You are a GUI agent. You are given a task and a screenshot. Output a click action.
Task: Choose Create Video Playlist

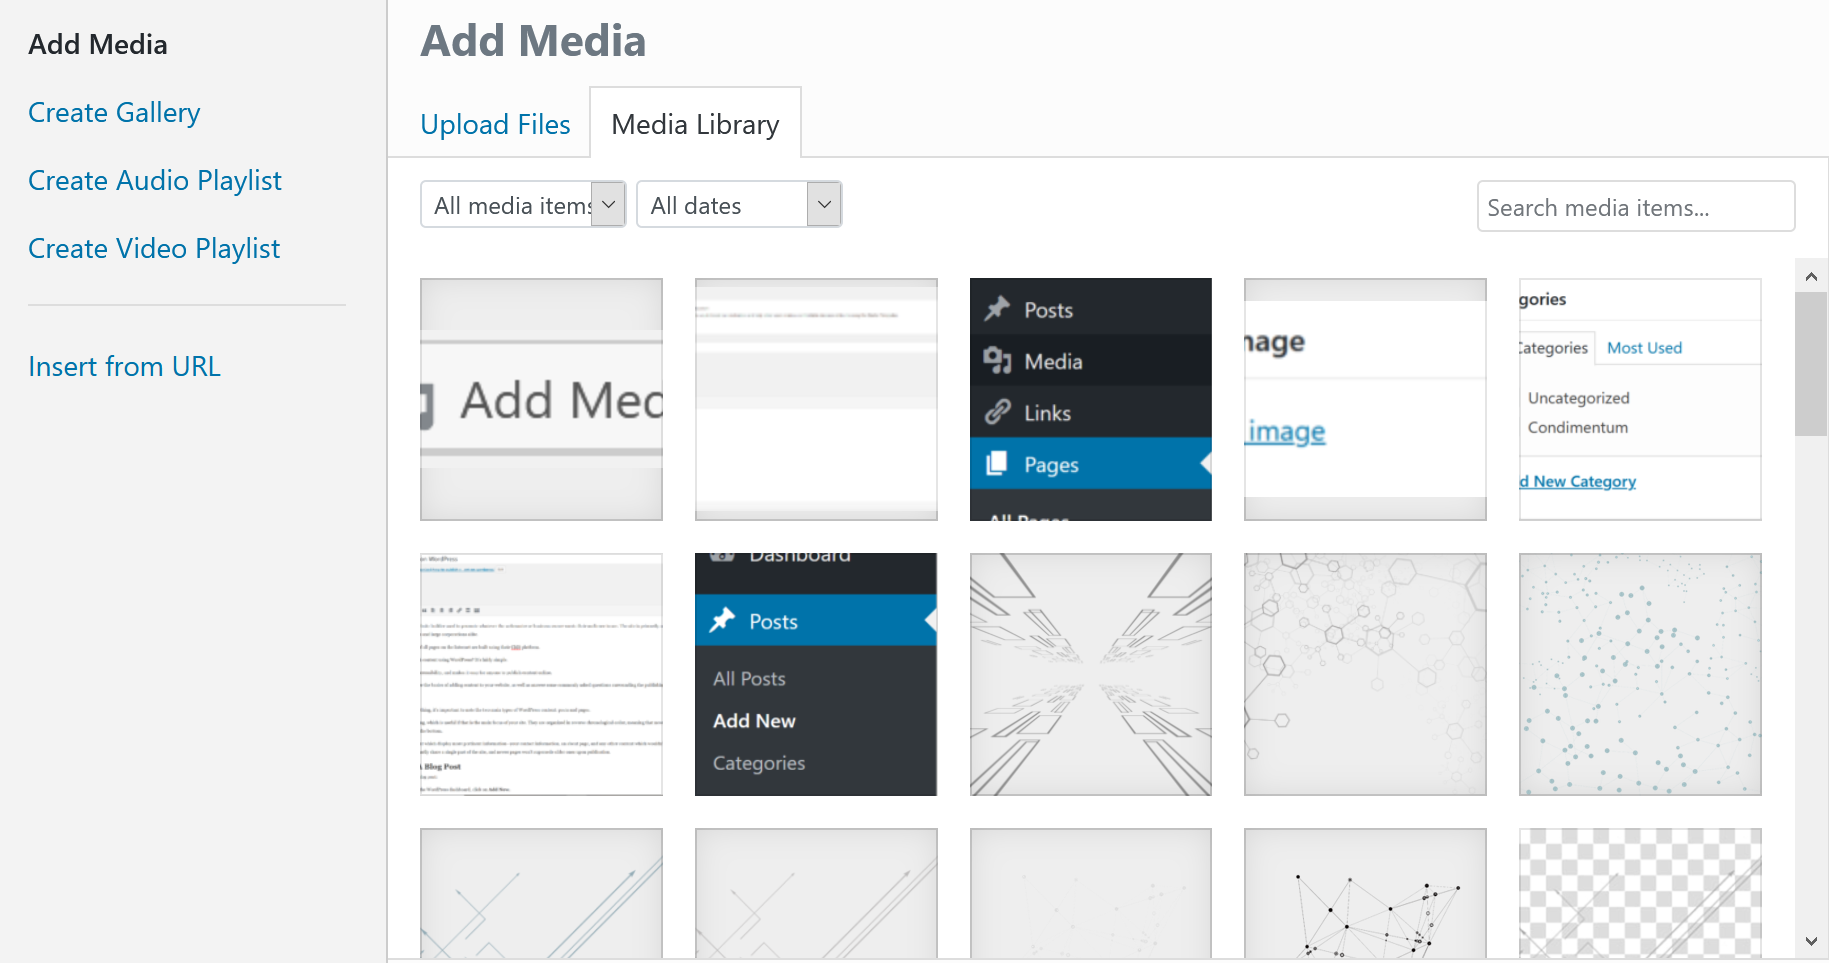pyautogui.click(x=154, y=248)
